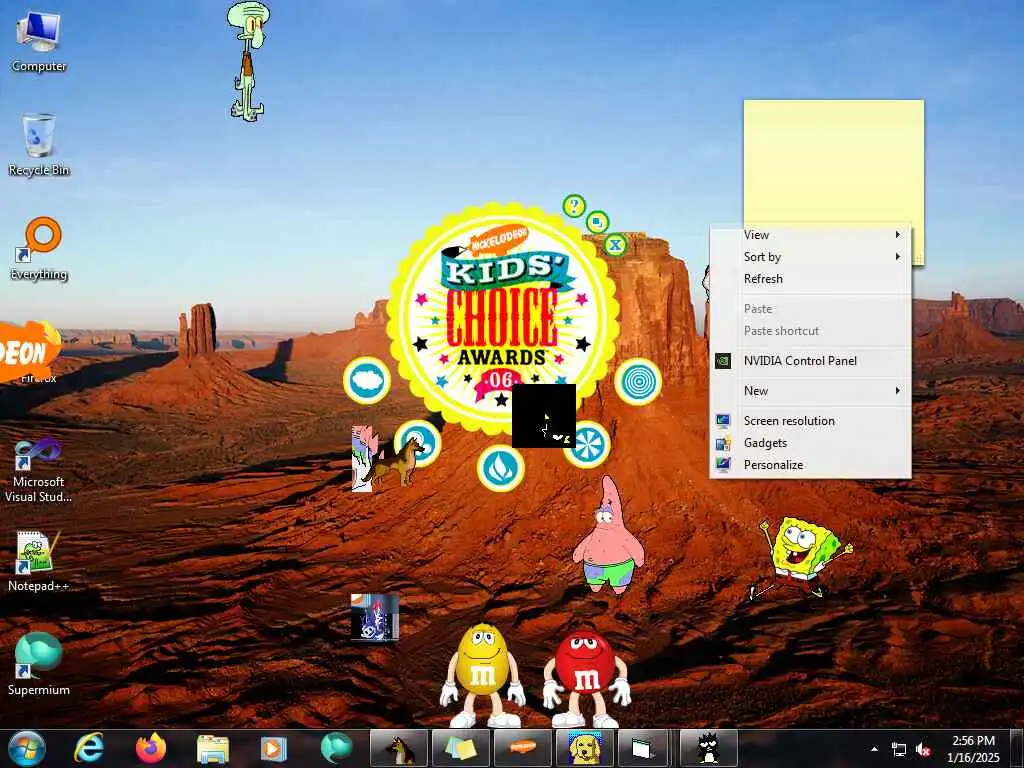The height and width of the screenshot is (768, 1024).
Task: Select the Everything search shortcut
Action: click(39, 249)
